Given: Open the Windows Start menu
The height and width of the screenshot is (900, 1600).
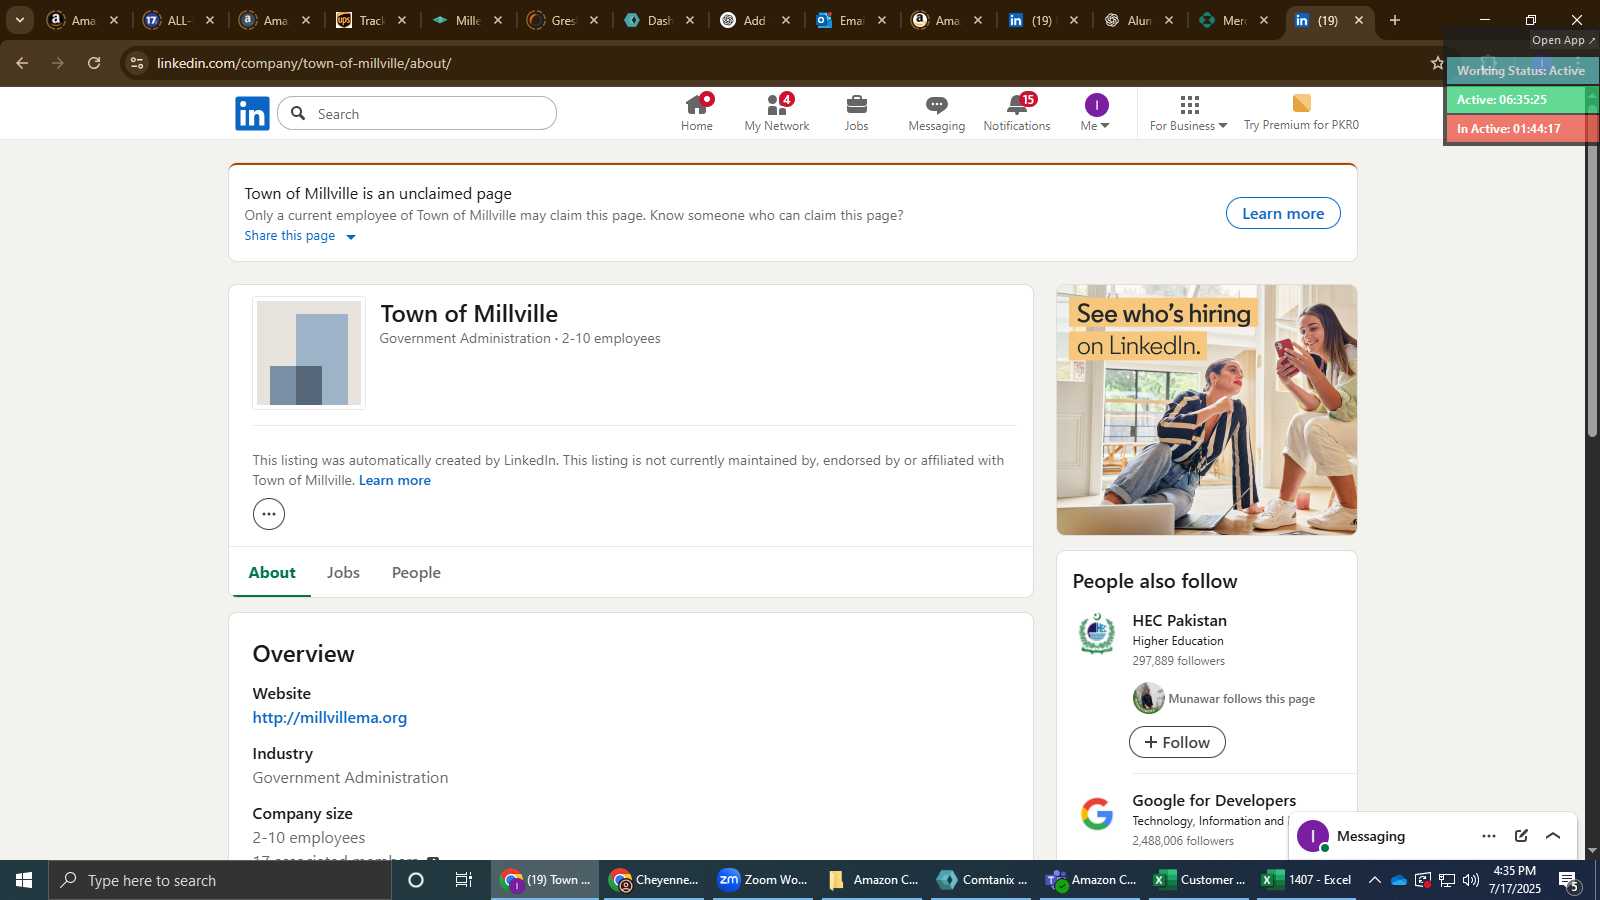Looking at the screenshot, I should [24, 880].
